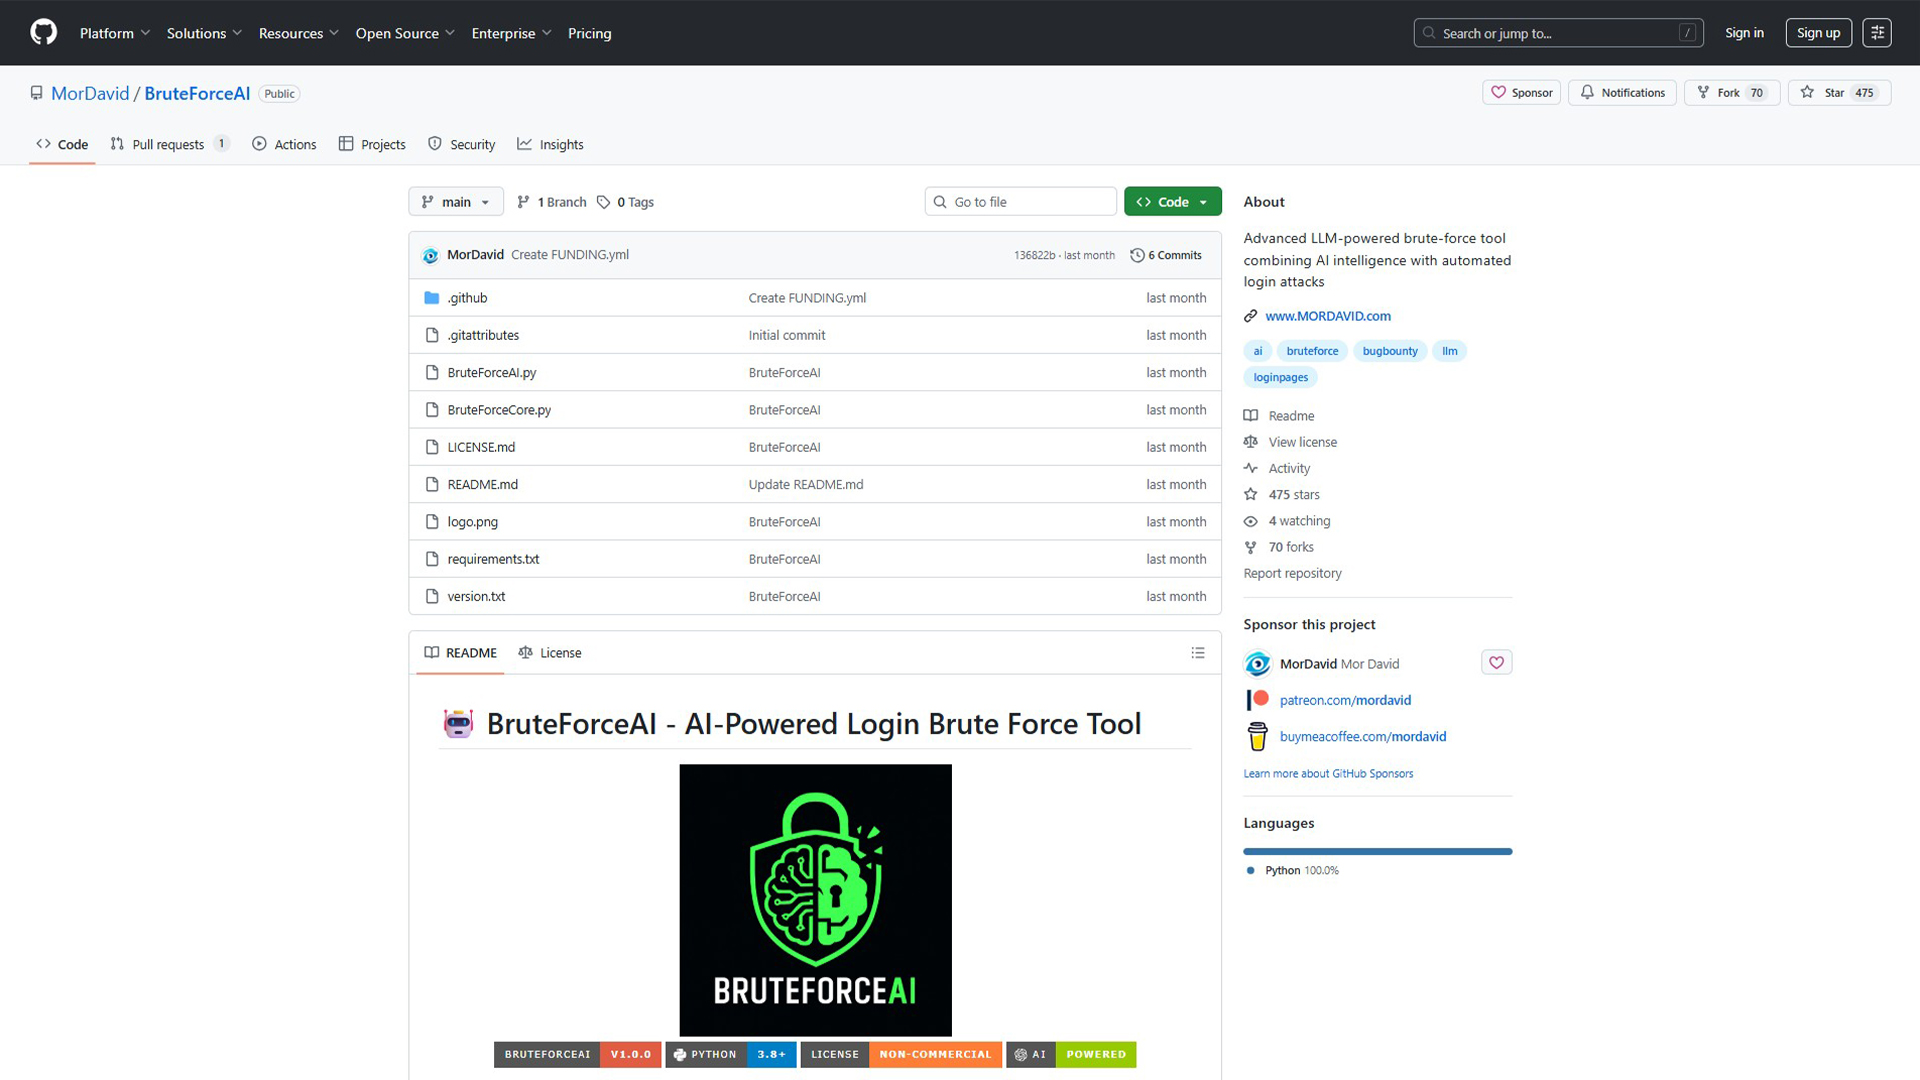The image size is (1920, 1080).
Task: Click the Go to file search field
Action: tap(1020, 201)
